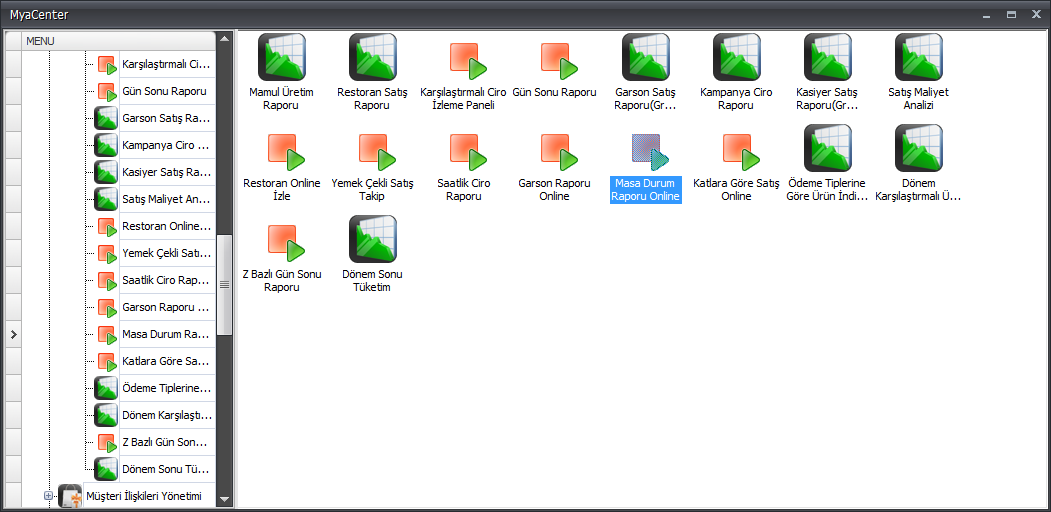Screen dimensions: 1051x512
Task: Open Dönem Sonu Tüketim large icon
Action: click(373, 239)
